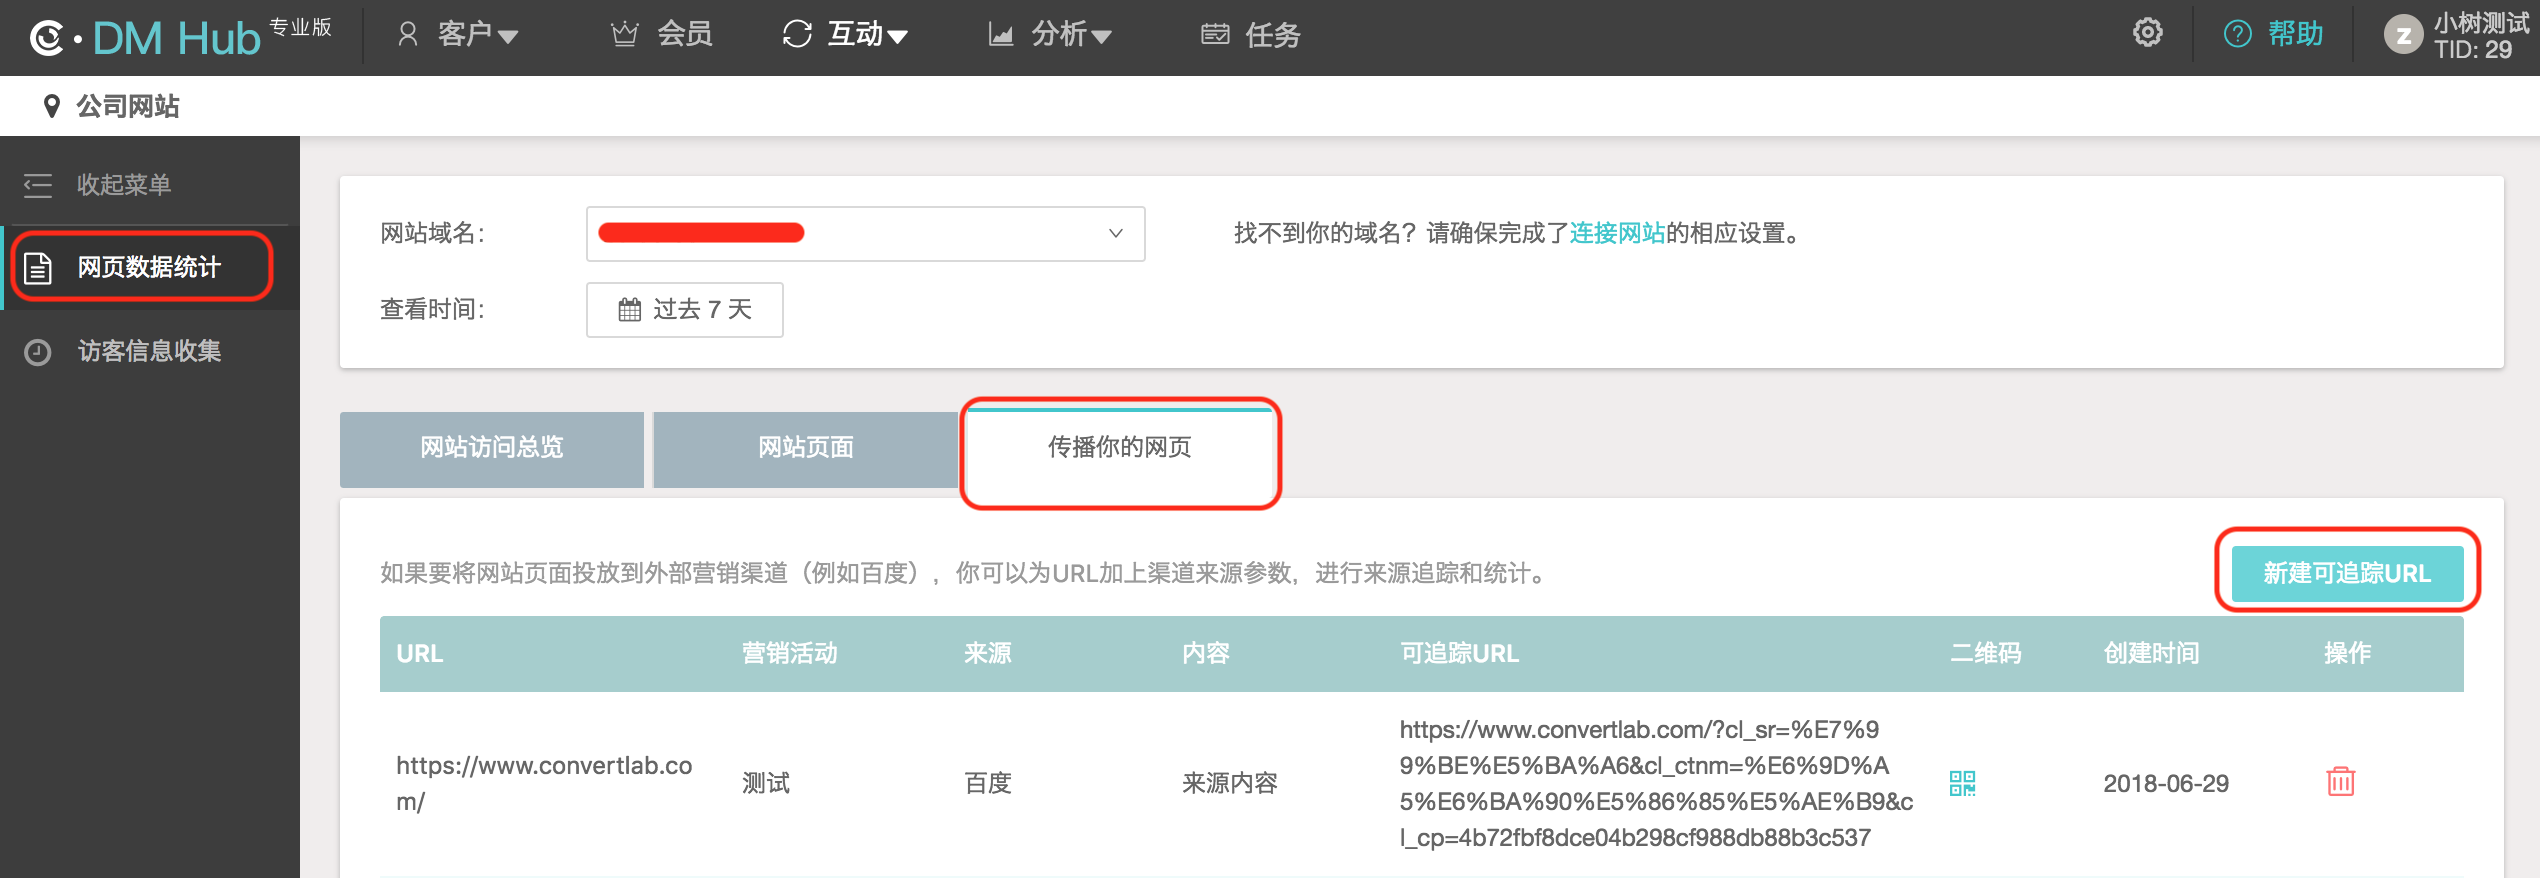Click the help question mark icon
Viewport: 2540px width, 878px height.
coord(2237,34)
